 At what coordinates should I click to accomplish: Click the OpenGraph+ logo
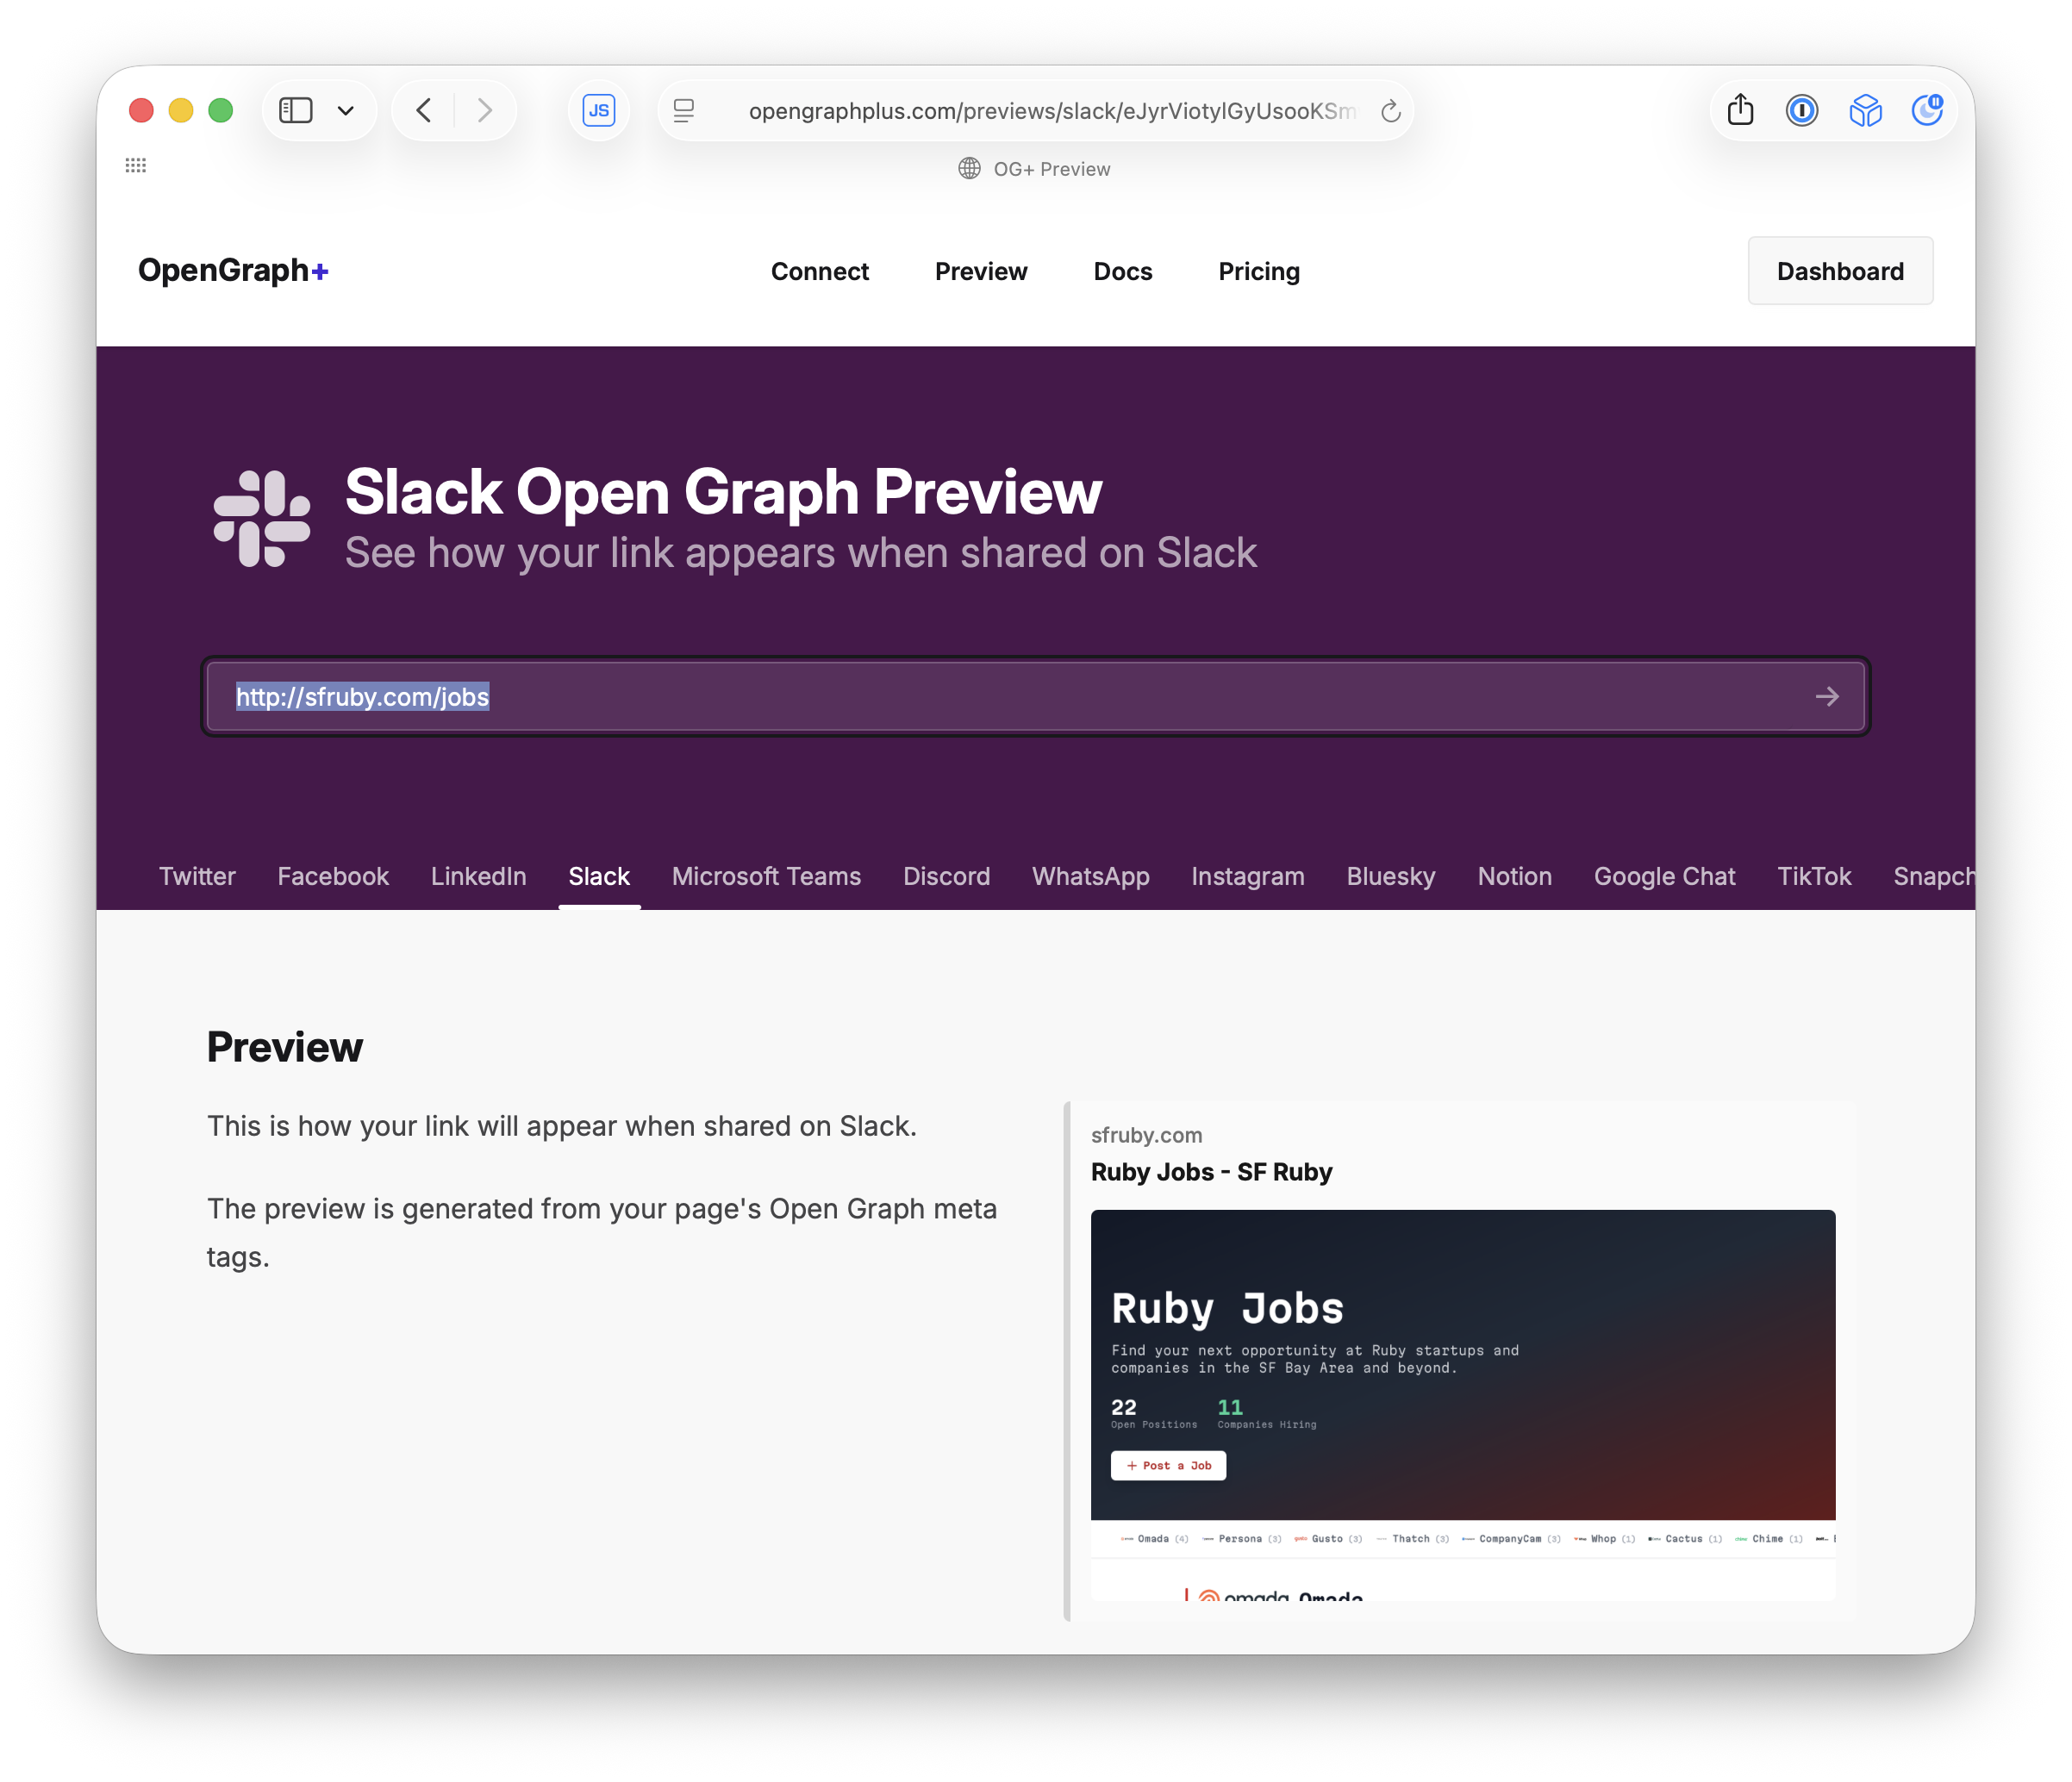click(233, 270)
